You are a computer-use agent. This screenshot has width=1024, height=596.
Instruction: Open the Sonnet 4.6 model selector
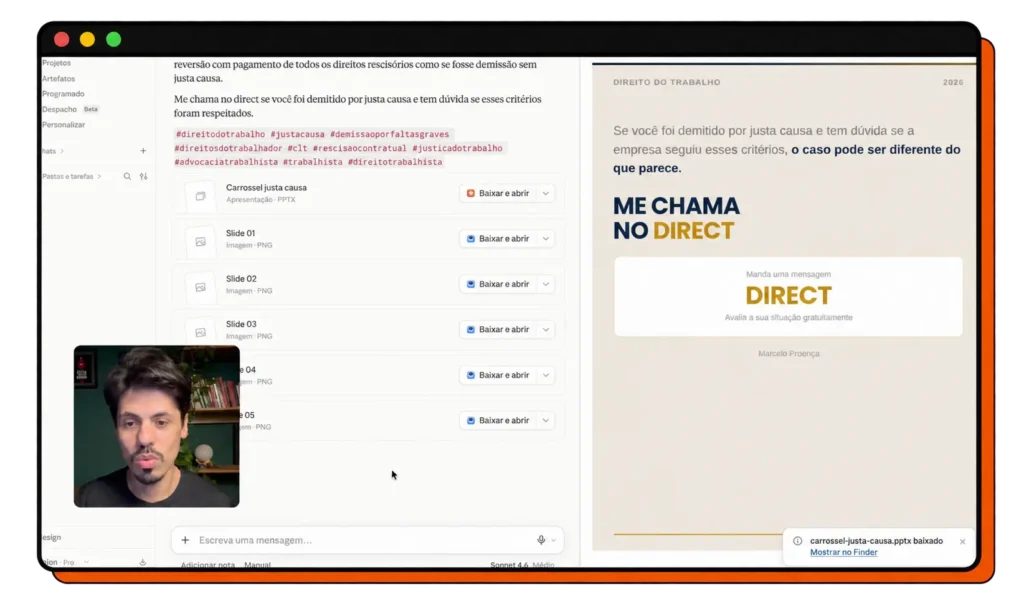click(x=522, y=565)
